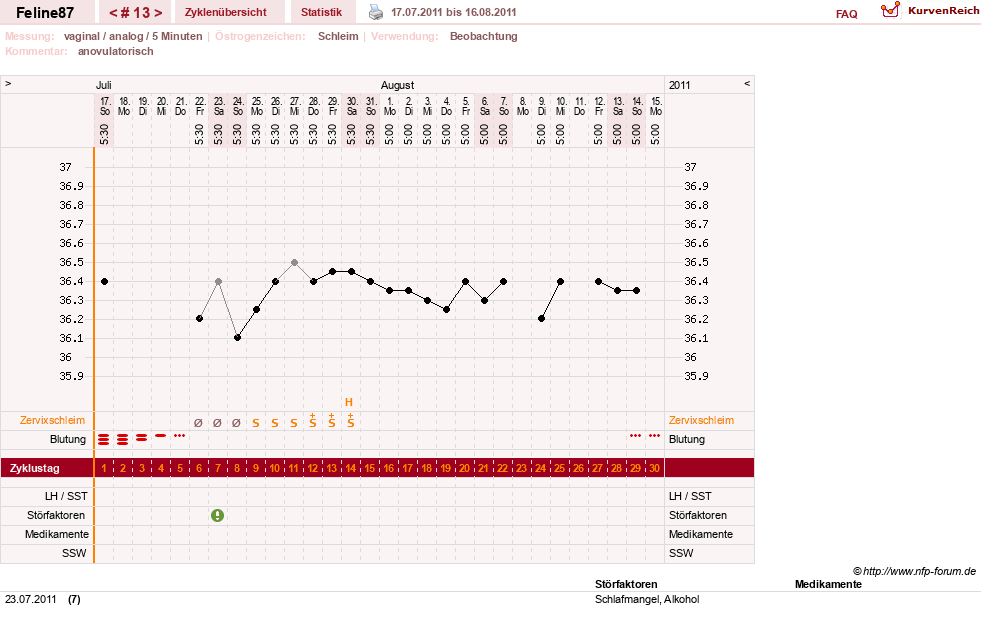Click the left Medikamente row label
This screenshot has width=981, height=623.
tap(57, 534)
